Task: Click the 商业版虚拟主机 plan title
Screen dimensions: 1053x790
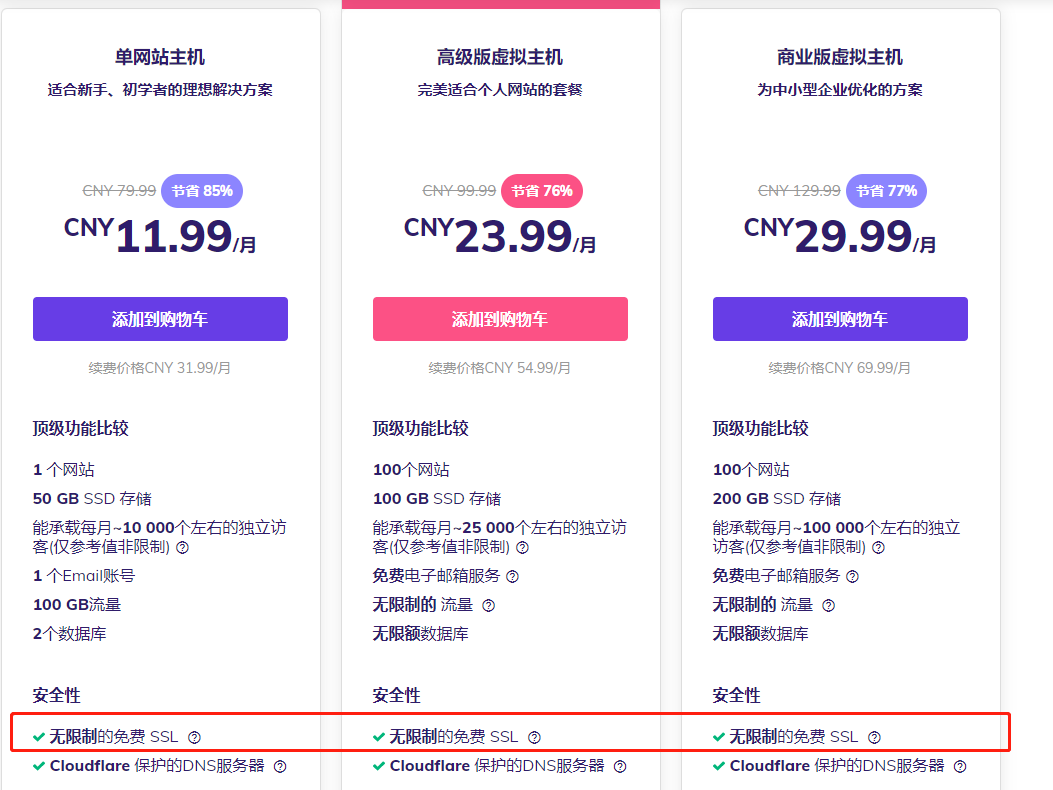Action: pyautogui.click(x=840, y=57)
